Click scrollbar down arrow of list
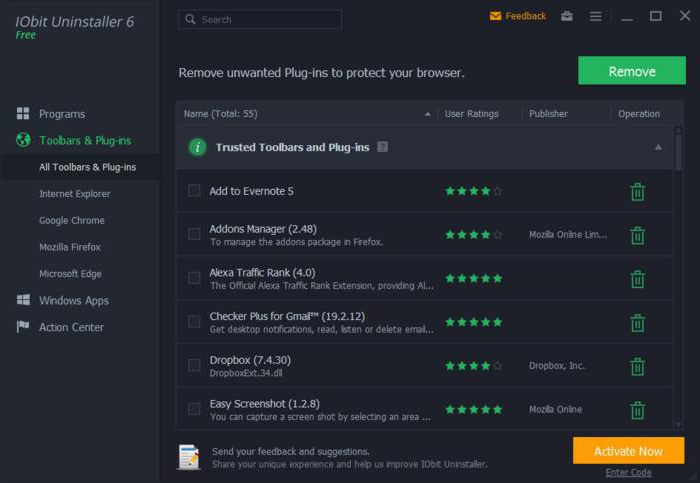This screenshot has width=700, height=483. (x=678, y=425)
